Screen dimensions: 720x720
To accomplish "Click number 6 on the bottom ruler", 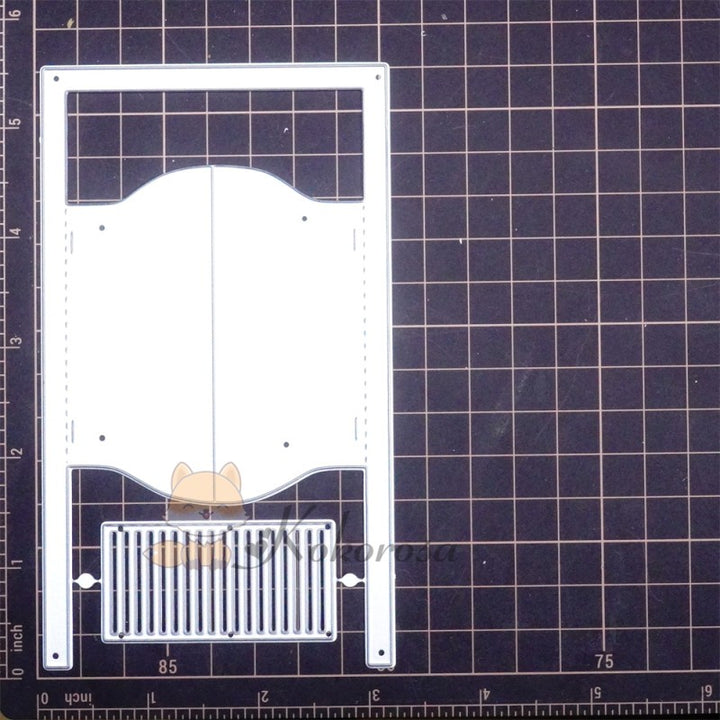I will (x=706, y=698).
